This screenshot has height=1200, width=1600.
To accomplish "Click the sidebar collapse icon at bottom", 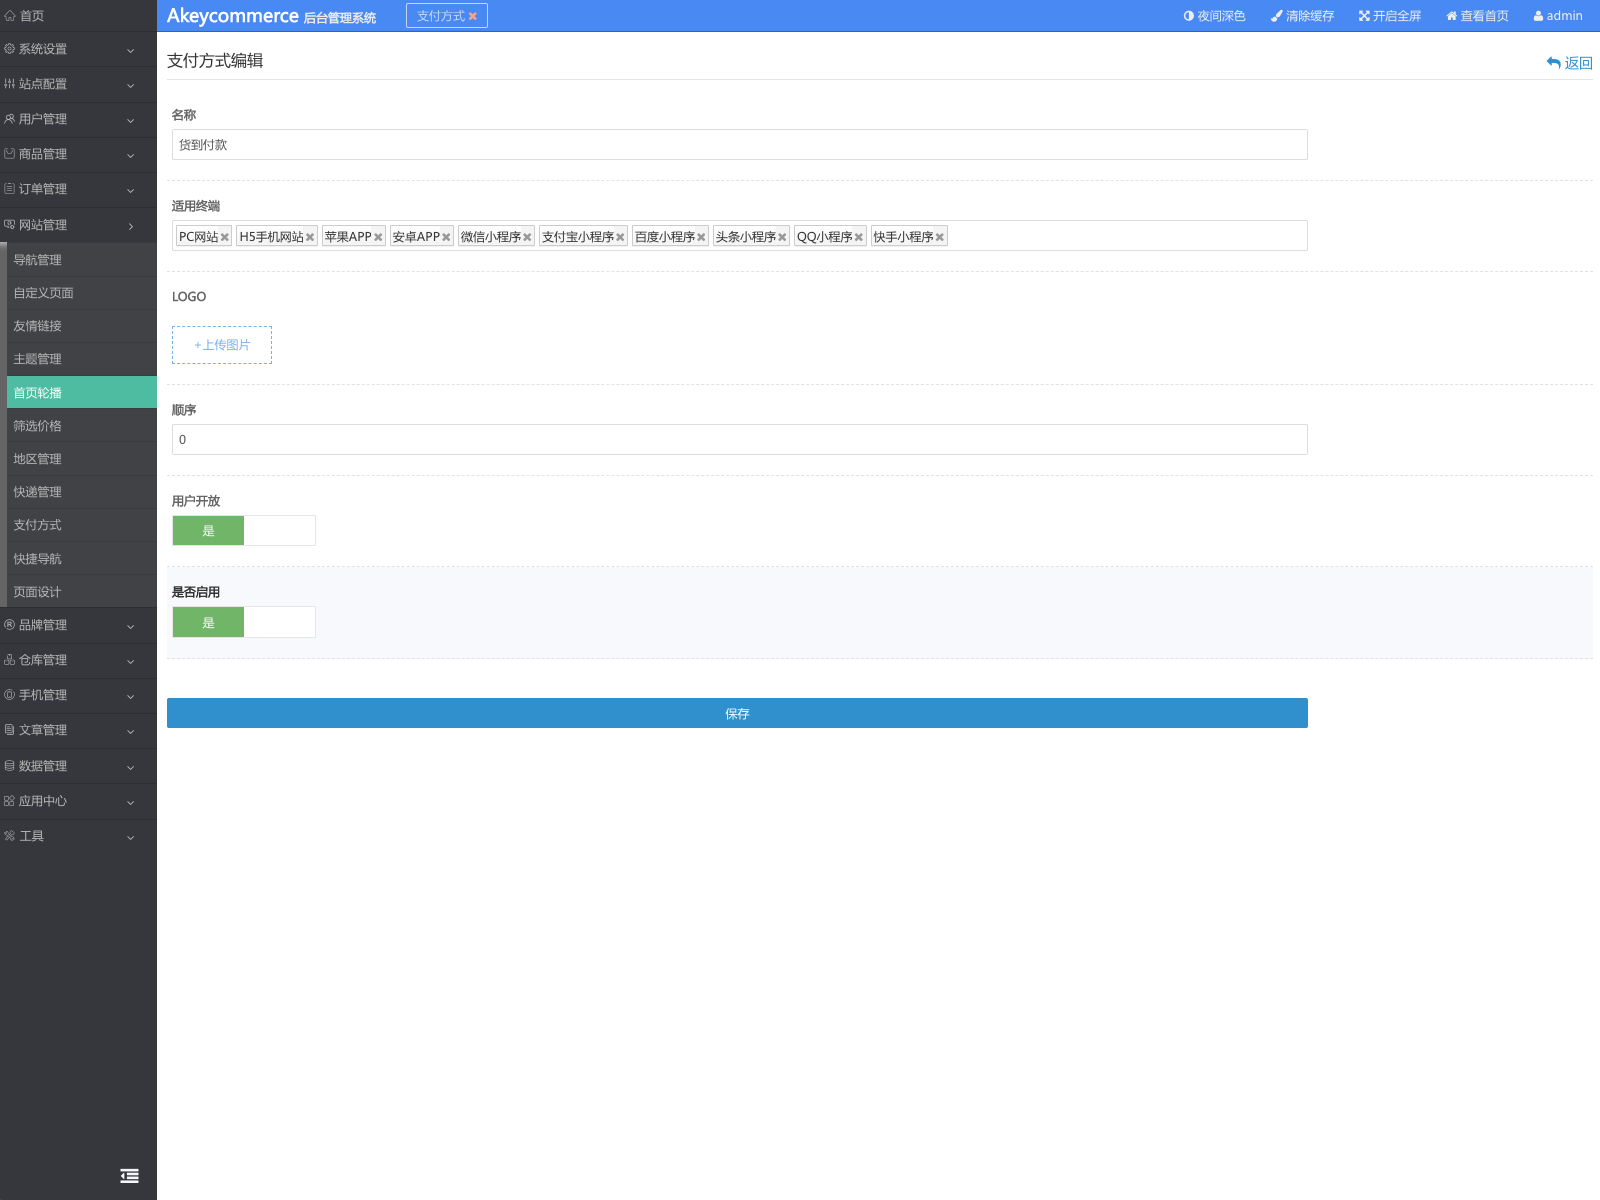I will (129, 1176).
